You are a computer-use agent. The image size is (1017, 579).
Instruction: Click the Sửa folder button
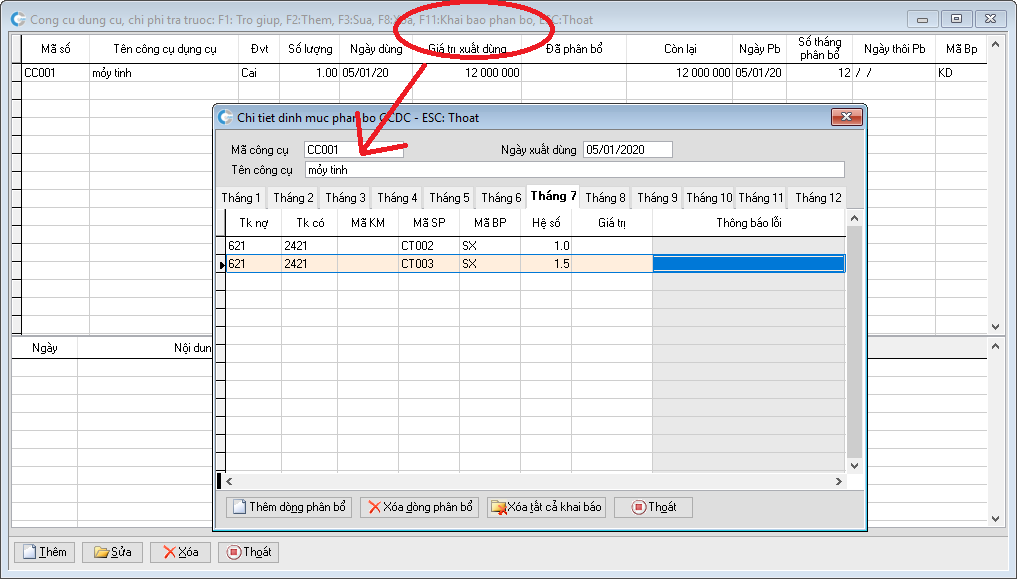[112, 552]
